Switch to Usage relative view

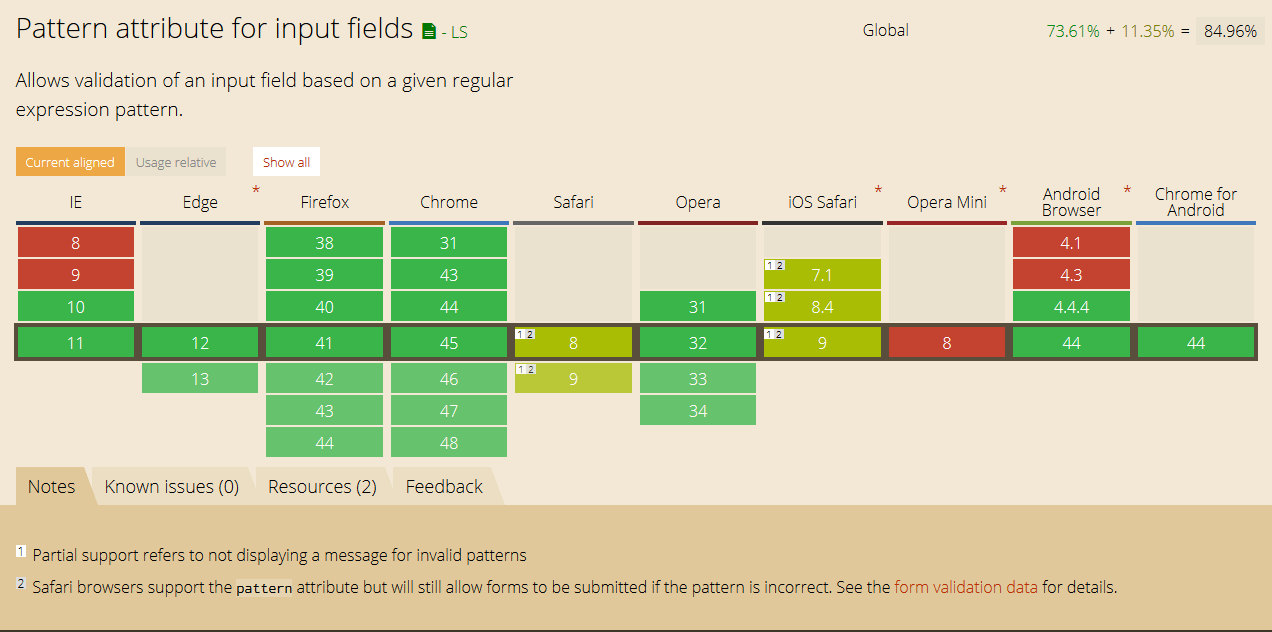click(x=176, y=162)
